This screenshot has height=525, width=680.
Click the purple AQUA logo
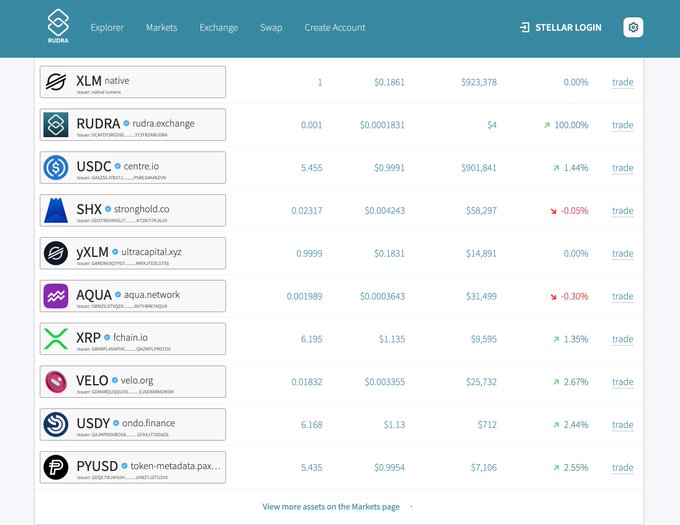(56, 296)
